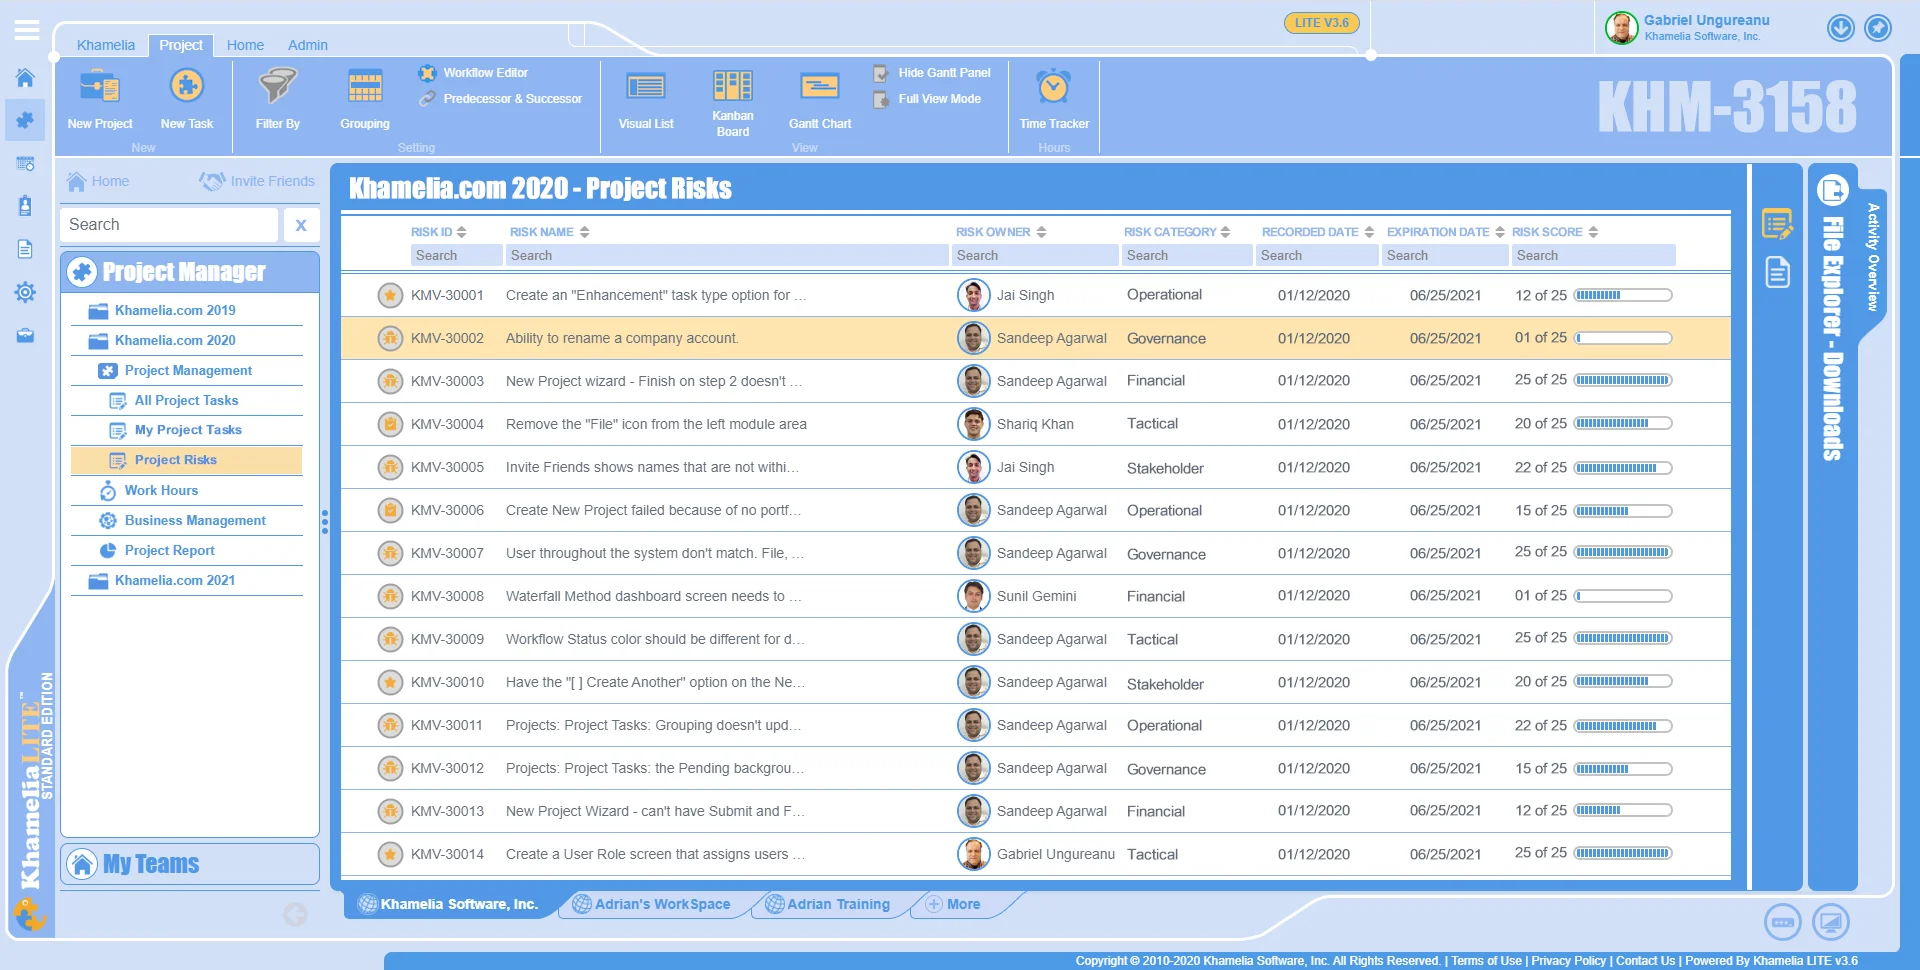Sort by RISK NAME column arrows

[x=584, y=232]
